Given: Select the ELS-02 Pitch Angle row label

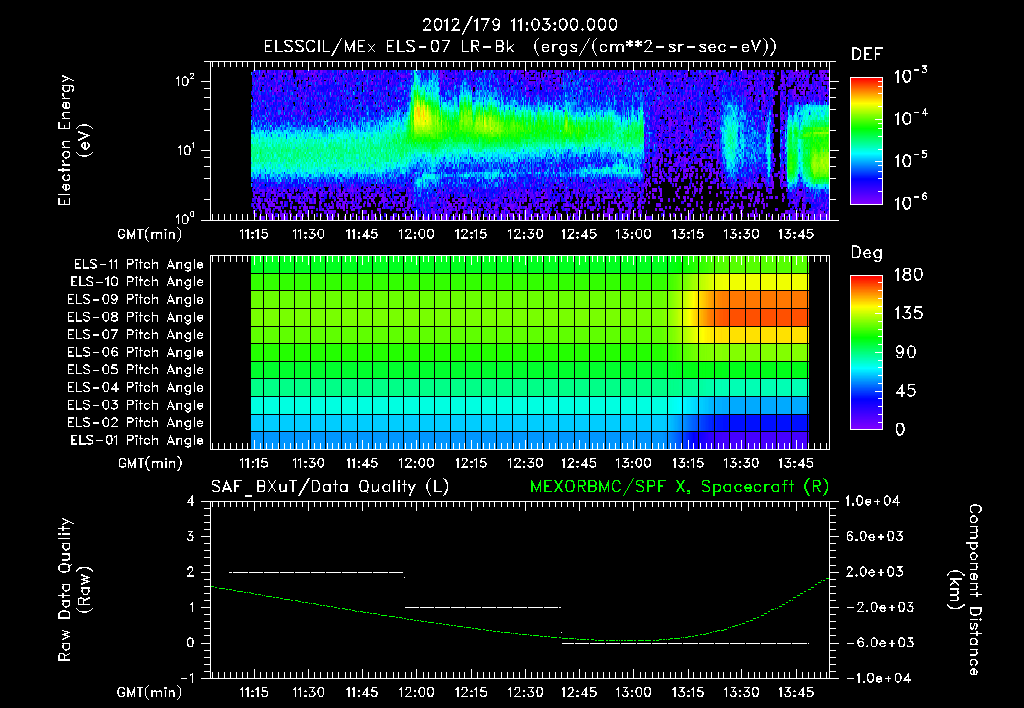Looking at the screenshot, I should [135, 423].
